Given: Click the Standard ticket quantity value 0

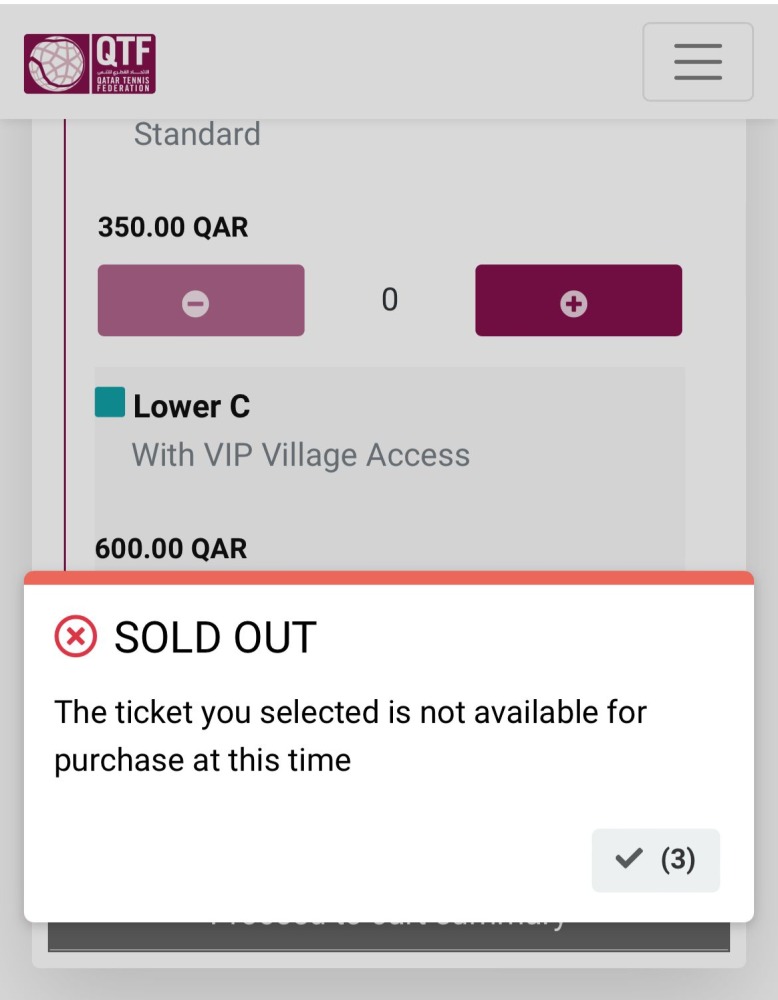Looking at the screenshot, I should pos(390,299).
